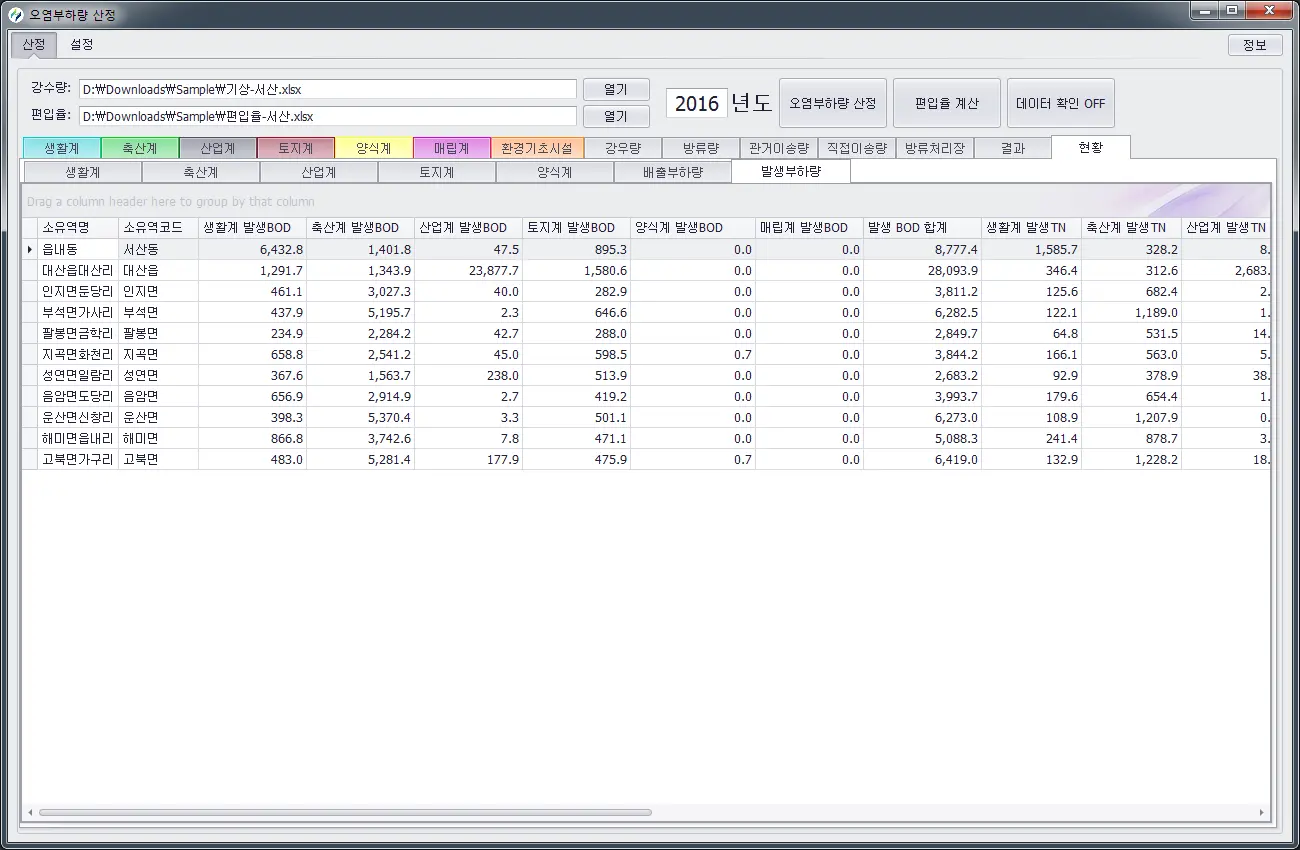This screenshot has width=1300, height=850.
Task: Open the 생활계 sub-tab in 현황
Action: 83,172
